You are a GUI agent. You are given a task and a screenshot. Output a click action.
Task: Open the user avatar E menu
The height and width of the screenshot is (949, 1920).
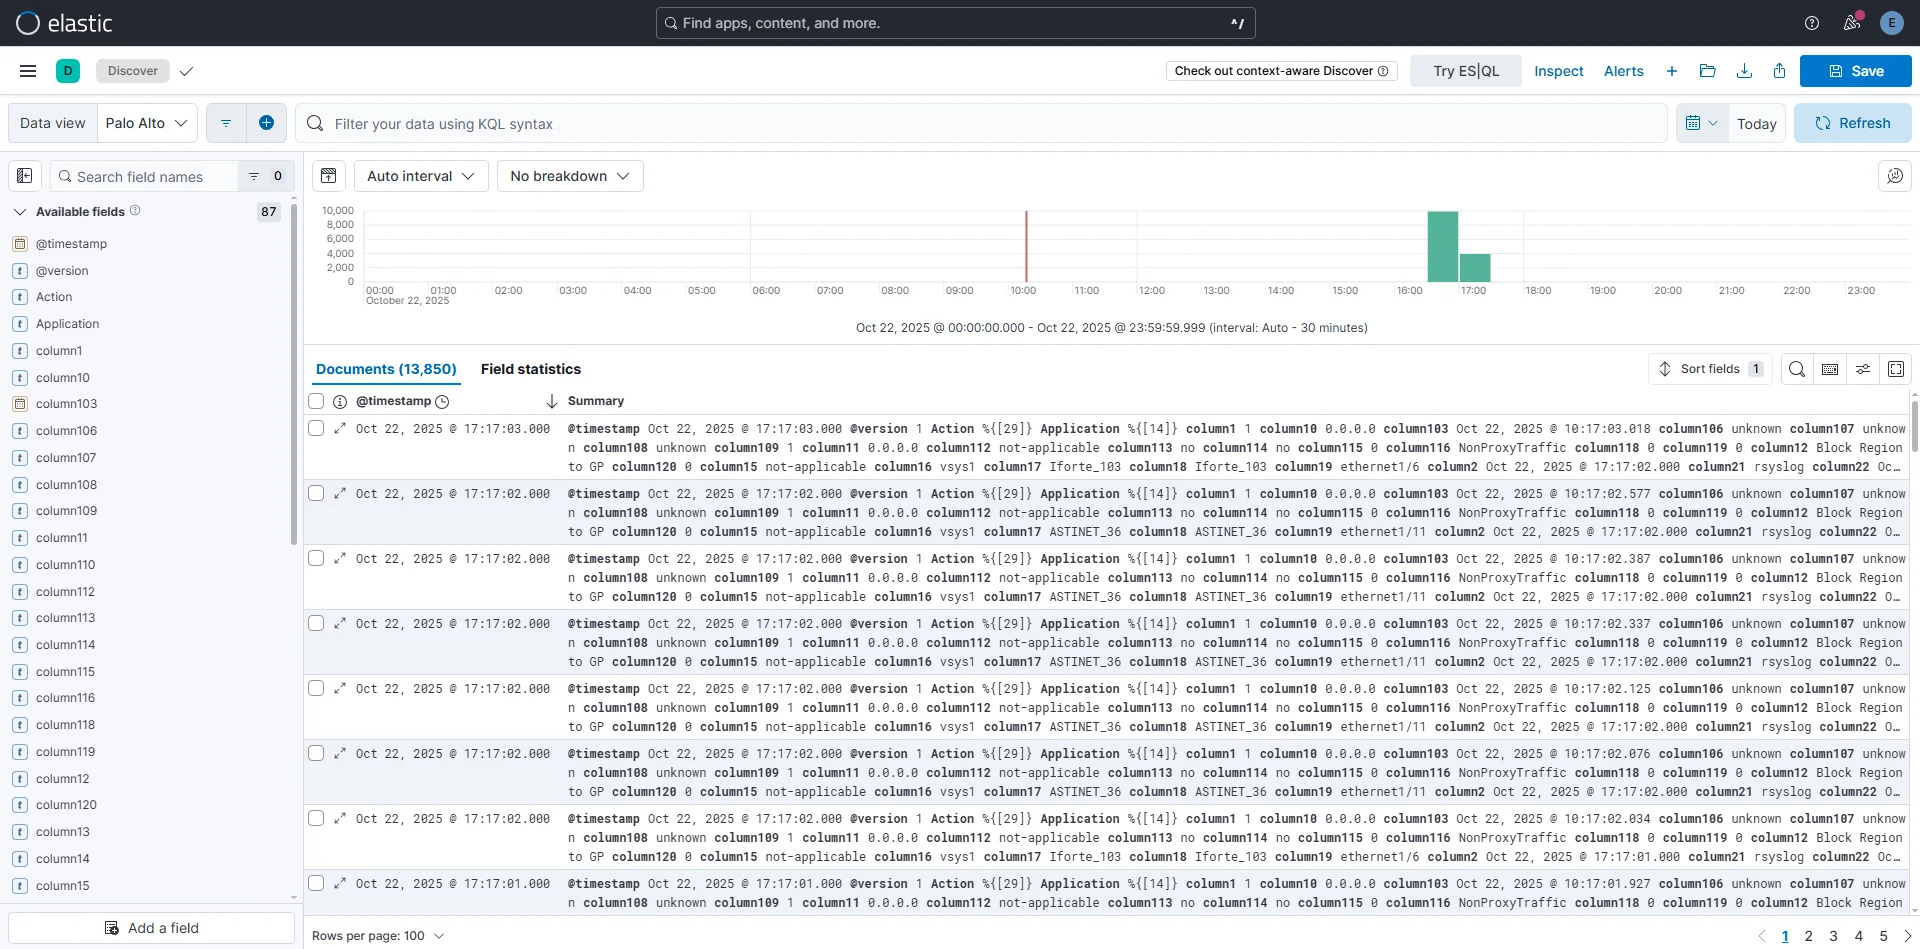(x=1891, y=23)
